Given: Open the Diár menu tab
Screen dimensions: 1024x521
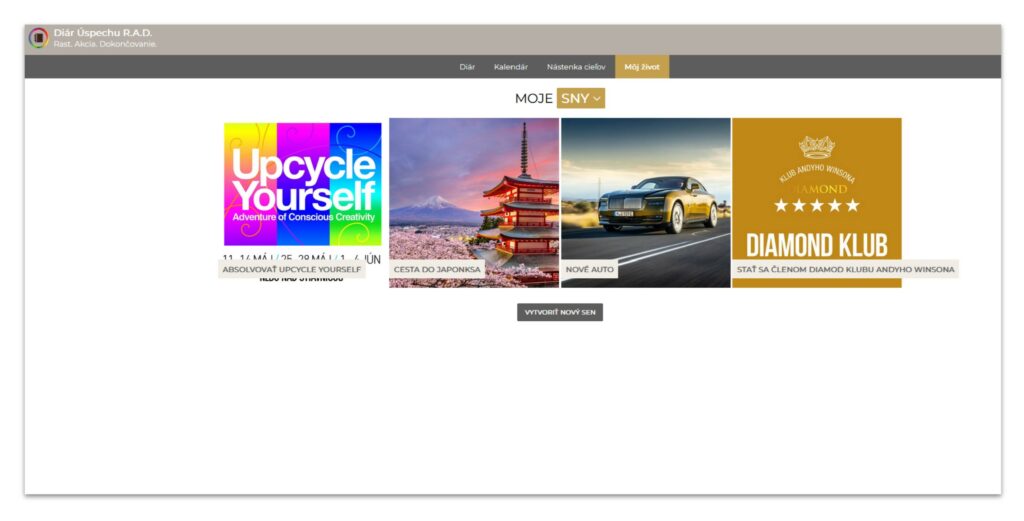Looking at the screenshot, I should 467,67.
